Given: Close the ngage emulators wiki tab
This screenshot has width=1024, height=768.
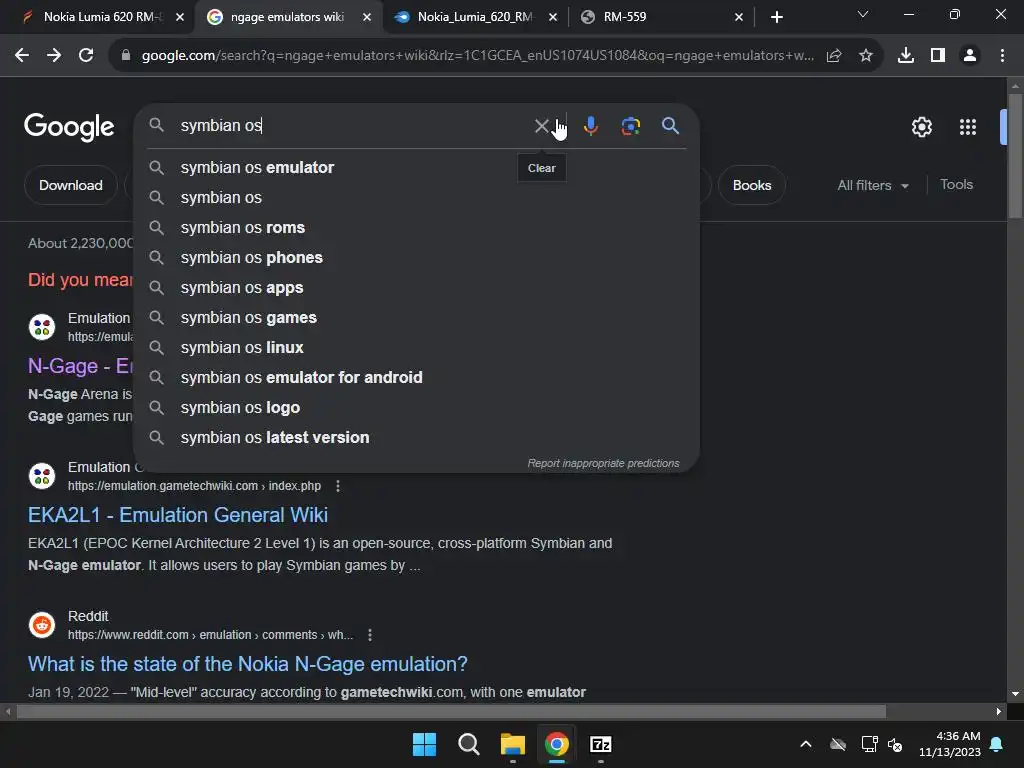Looking at the screenshot, I should pyautogui.click(x=367, y=17).
